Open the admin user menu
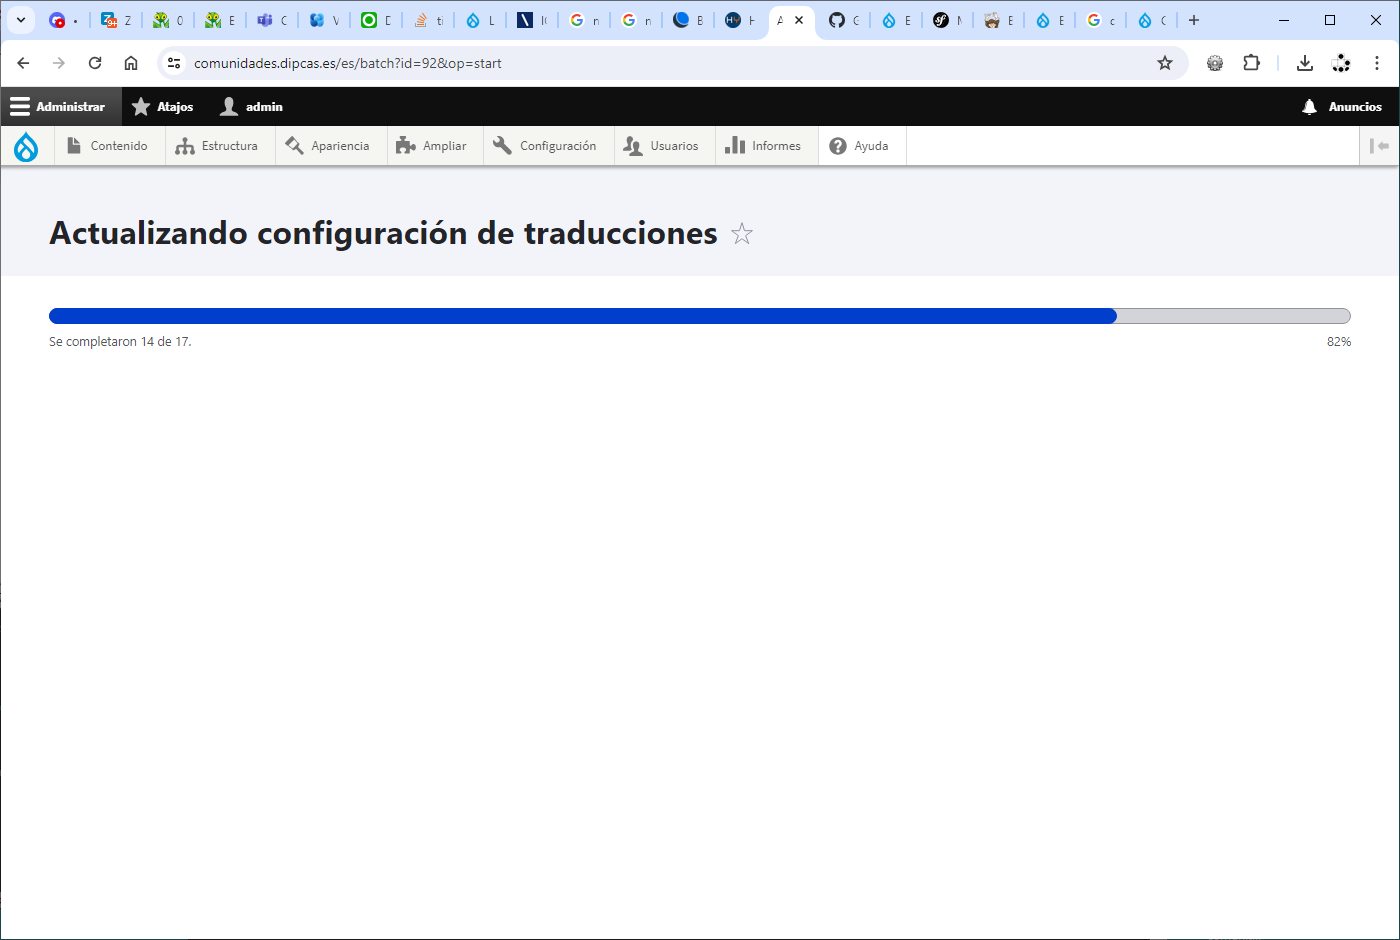This screenshot has width=1400, height=940. [x=252, y=107]
